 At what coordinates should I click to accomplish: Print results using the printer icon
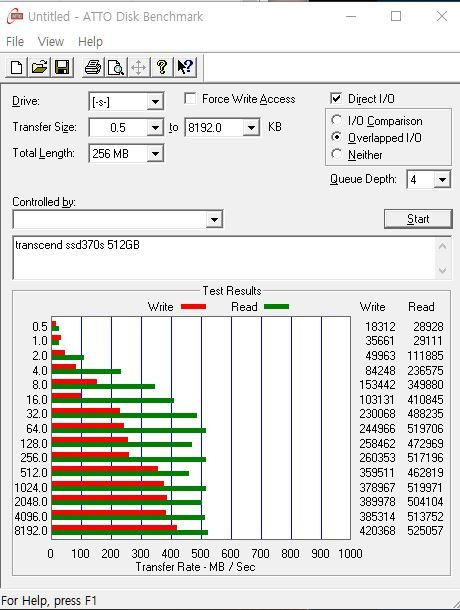93,67
